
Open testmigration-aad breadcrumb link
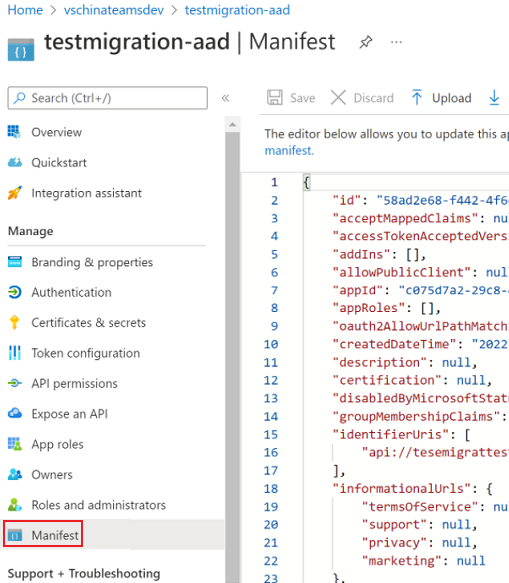pyautogui.click(x=237, y=10)
